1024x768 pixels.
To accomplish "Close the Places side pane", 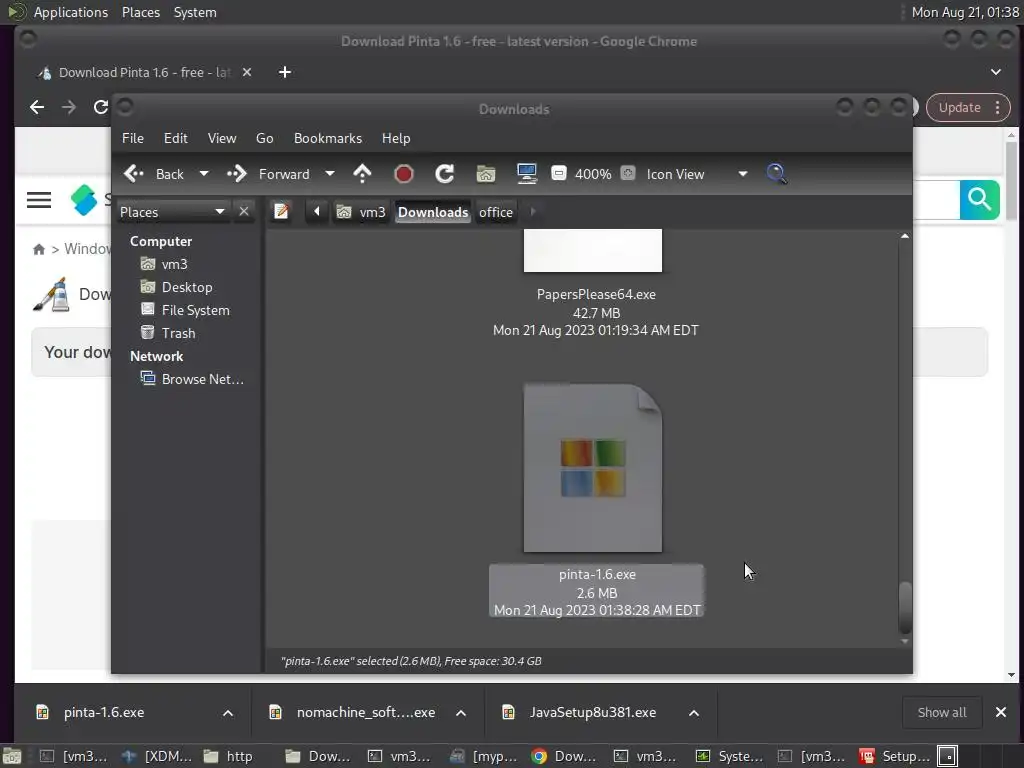I will point(244,212).
